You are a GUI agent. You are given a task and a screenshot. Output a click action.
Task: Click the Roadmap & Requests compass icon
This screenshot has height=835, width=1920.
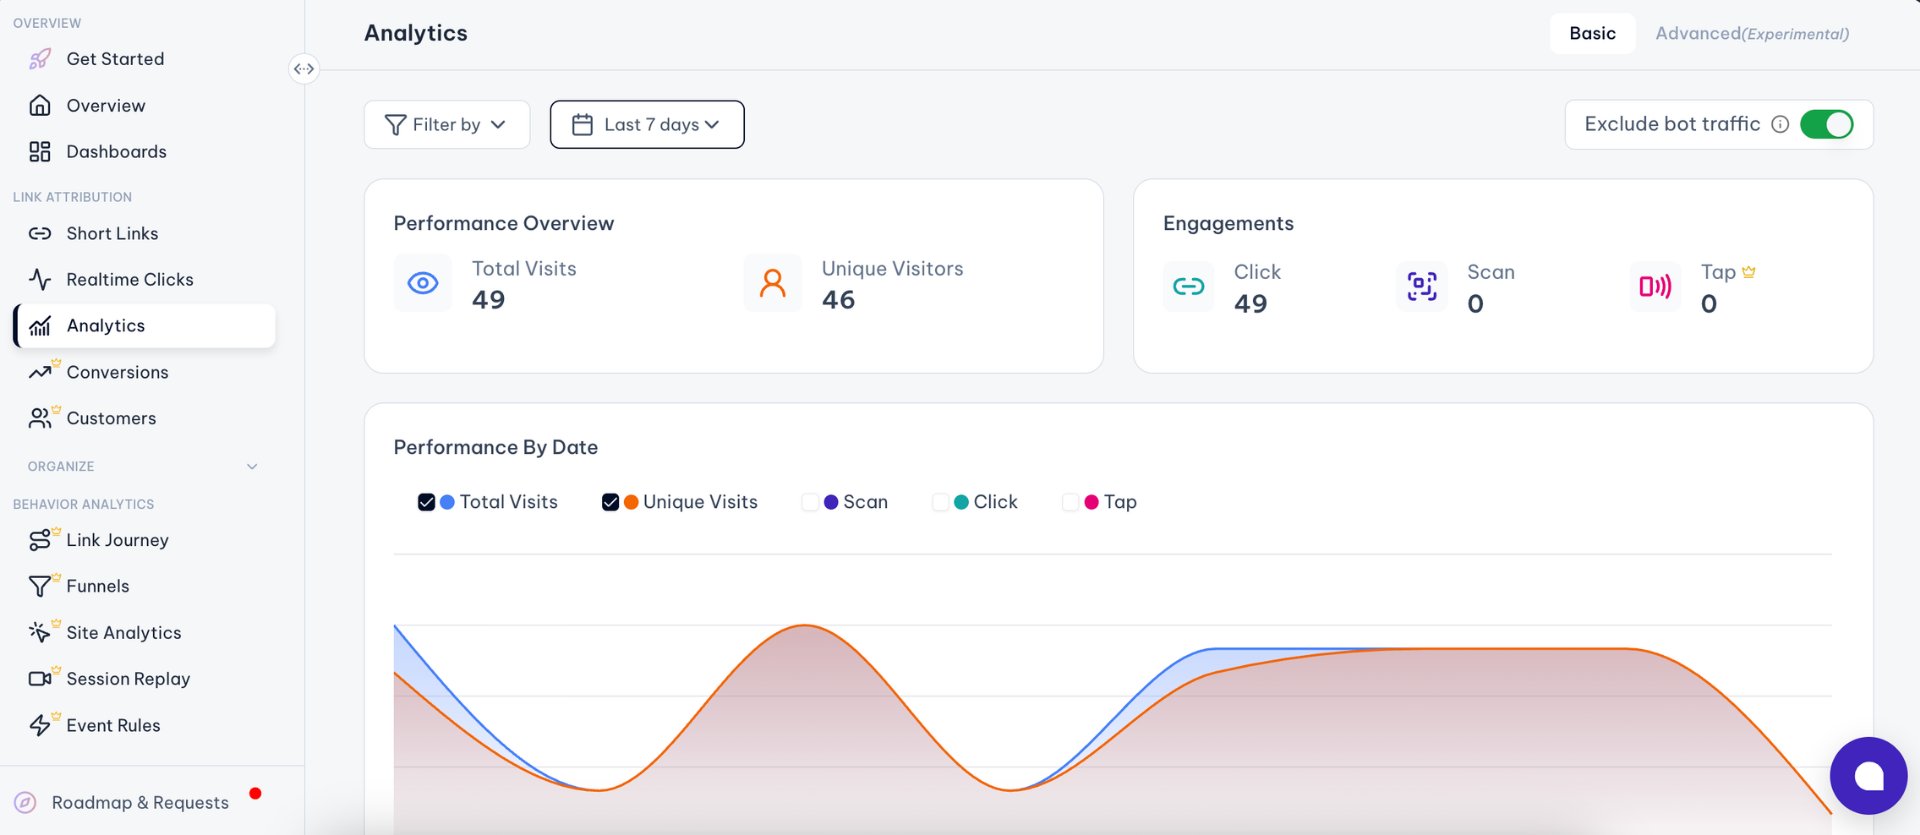tap(25, 802)
